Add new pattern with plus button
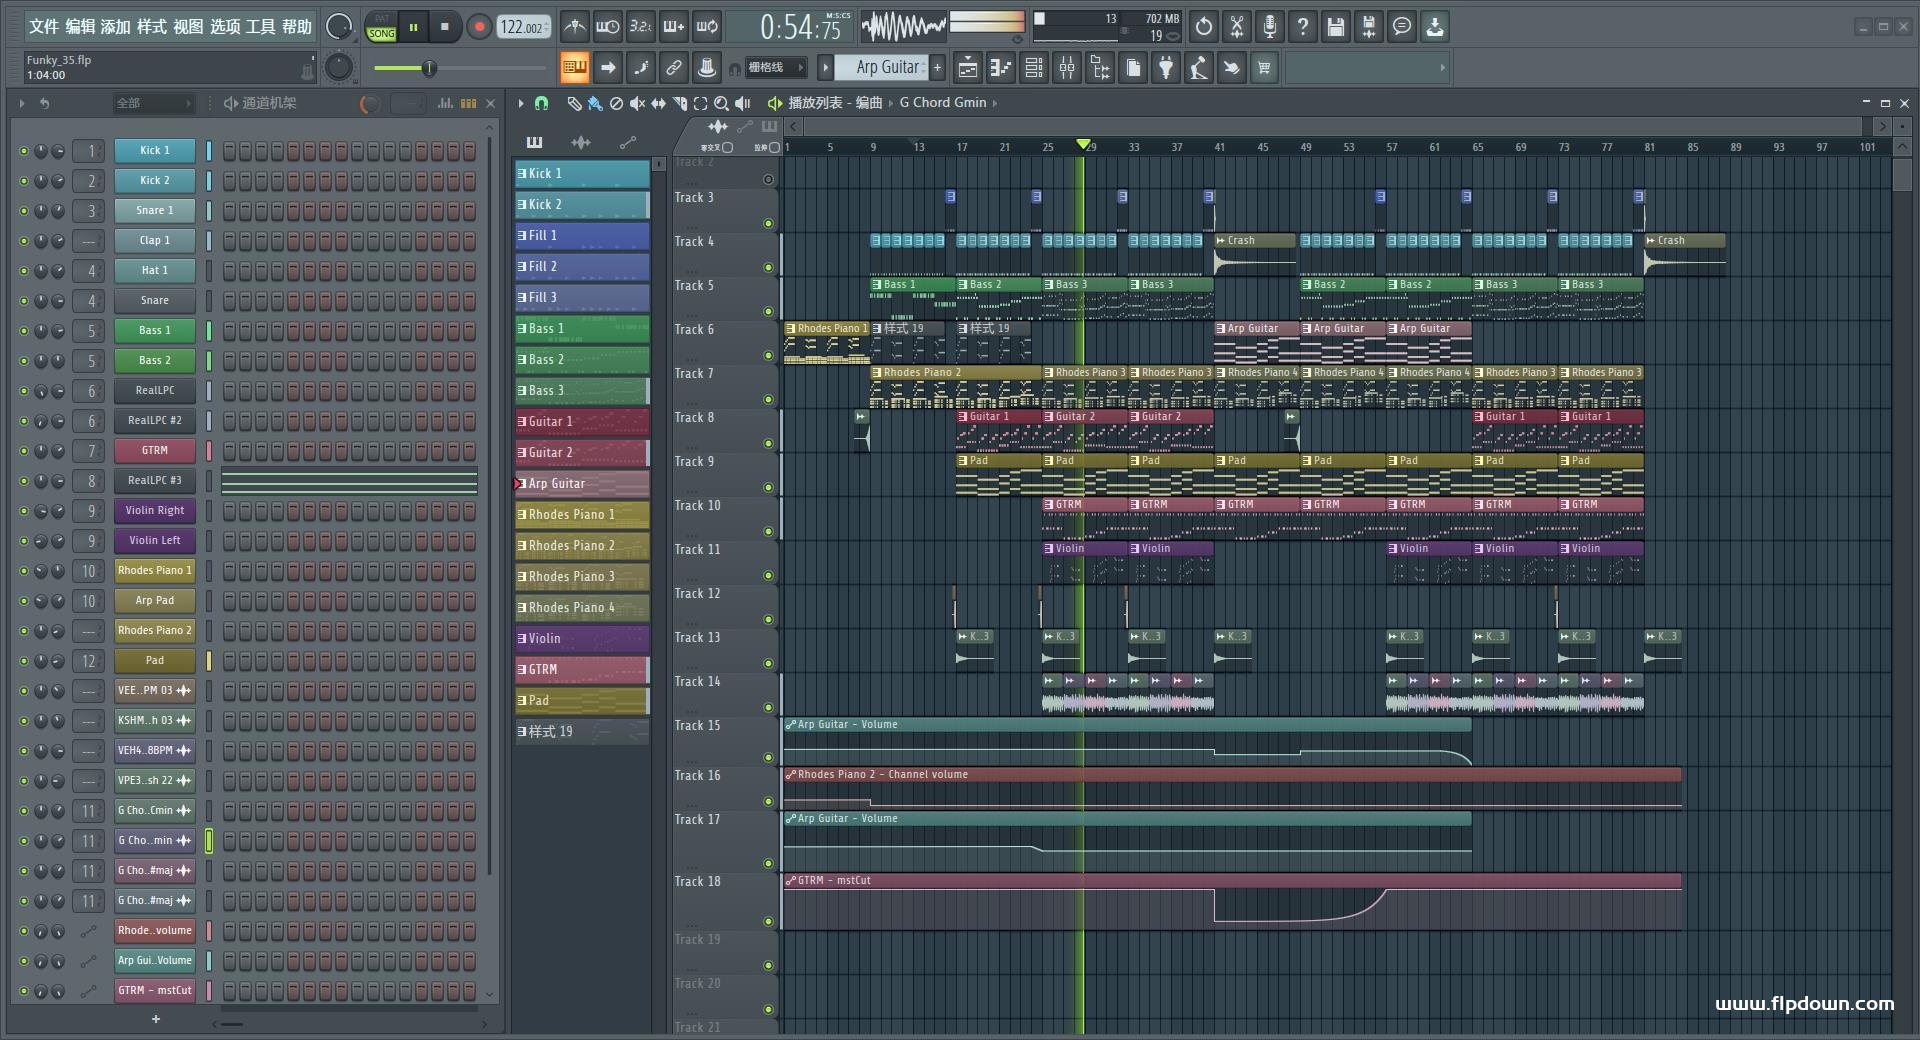Image resolution: width=1920 pixels, height=1040 pixels. click(x=937, y=67)
